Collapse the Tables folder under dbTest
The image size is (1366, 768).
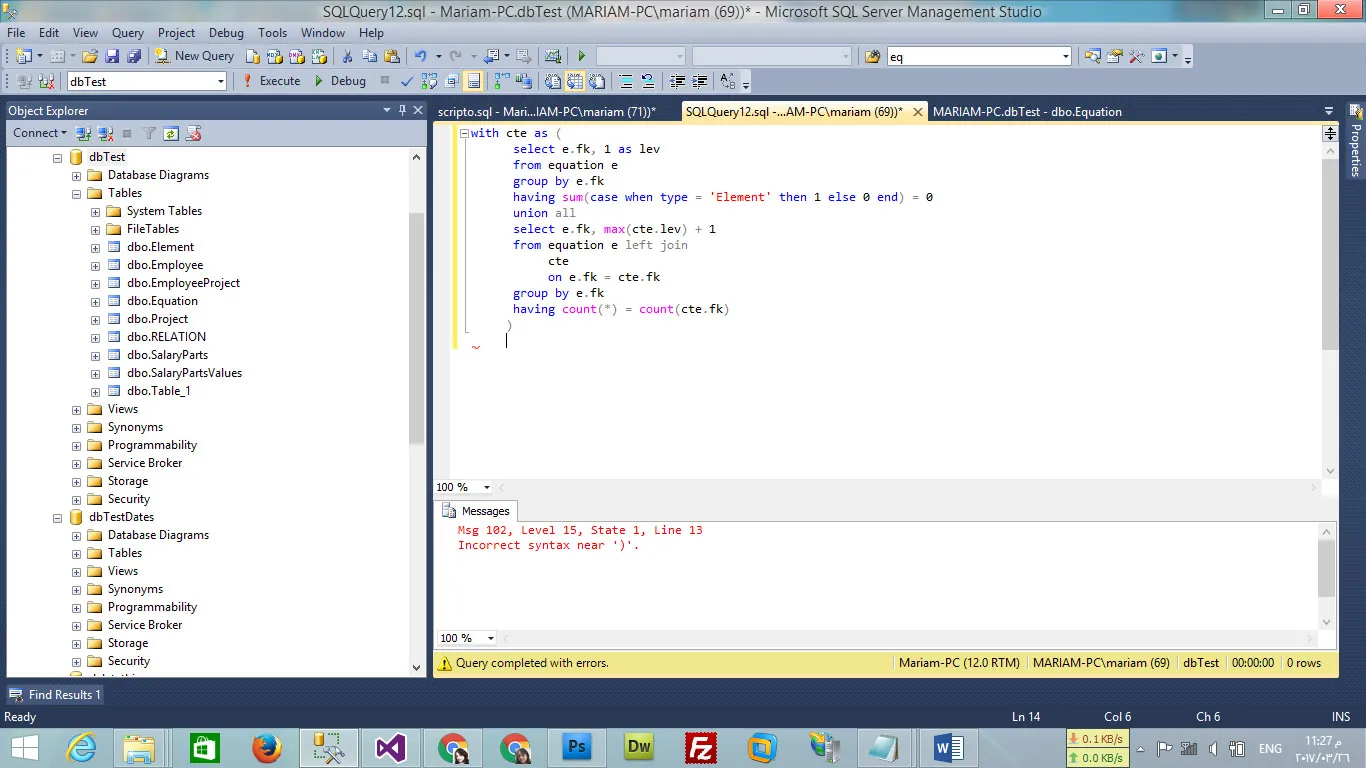(77, 193)
